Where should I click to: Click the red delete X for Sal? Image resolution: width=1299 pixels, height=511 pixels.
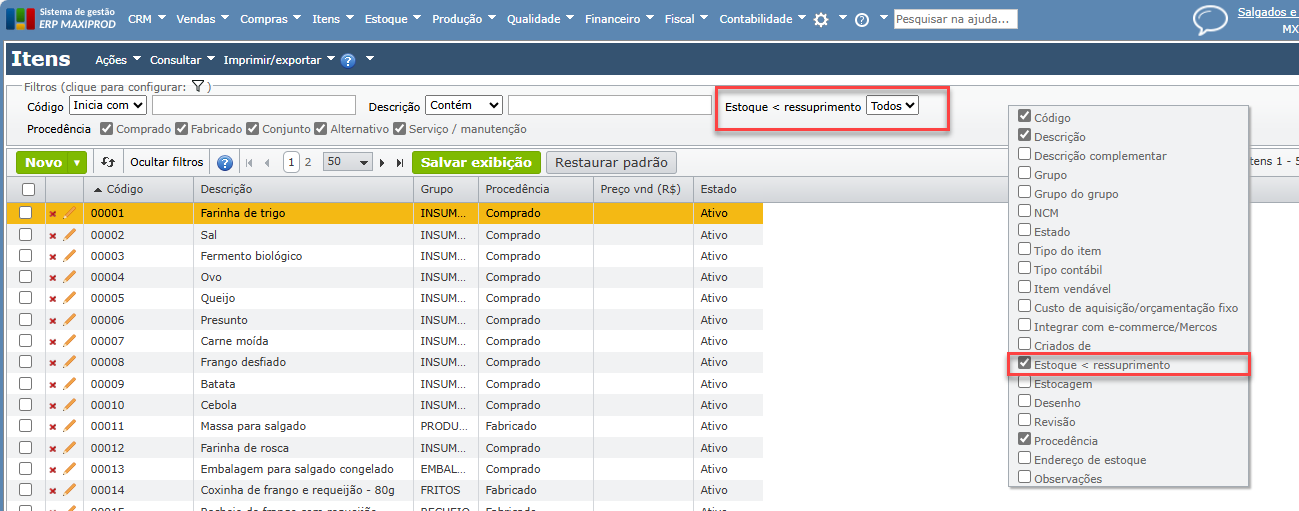pyautogui.click(x=53, y=235)
